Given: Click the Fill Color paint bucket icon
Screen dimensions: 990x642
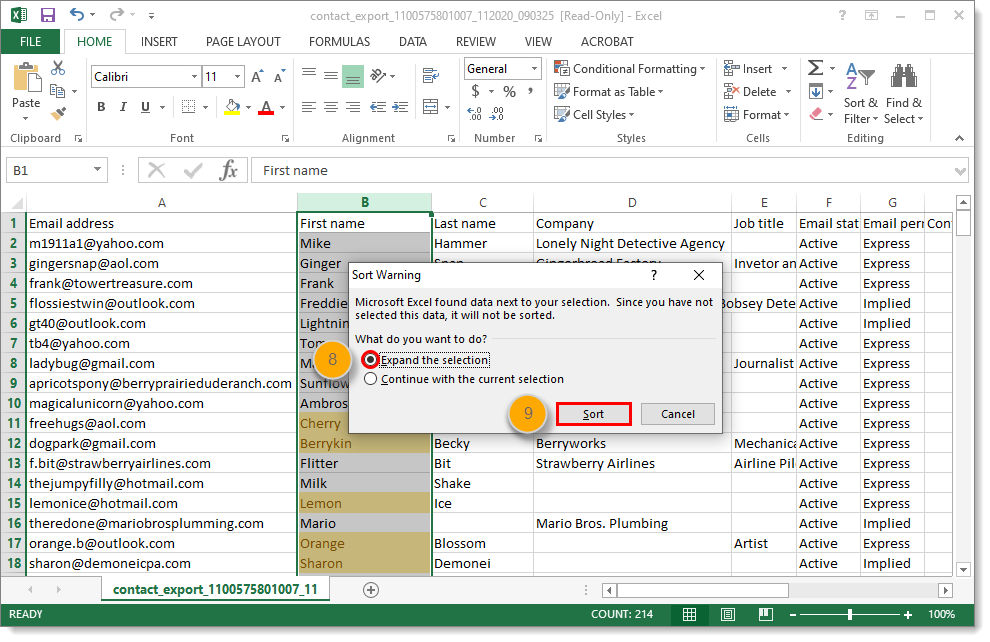Looking at the screenshot, I should [232, 107].
